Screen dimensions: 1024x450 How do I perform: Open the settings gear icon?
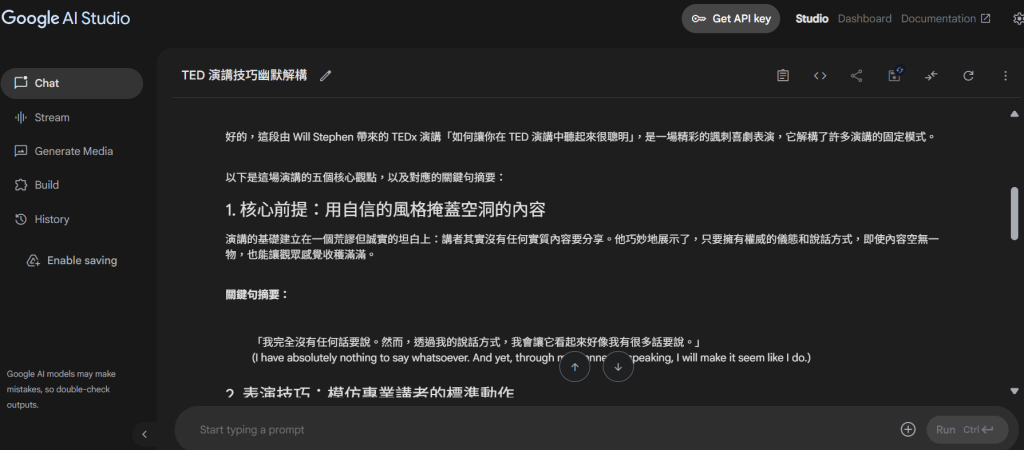[x=1017, y=19]
